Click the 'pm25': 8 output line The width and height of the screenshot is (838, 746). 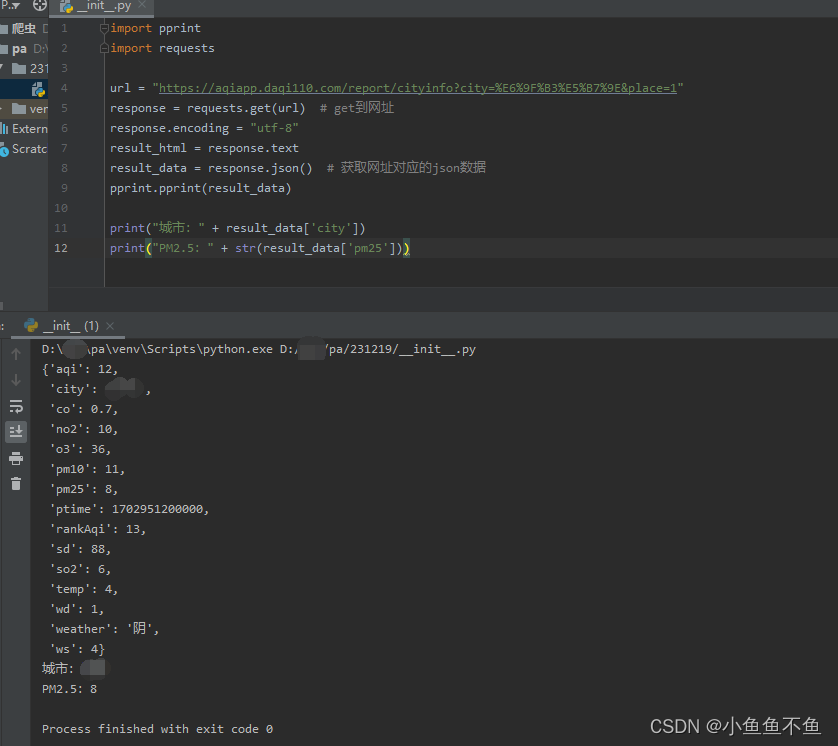click(x=83, y=489)
